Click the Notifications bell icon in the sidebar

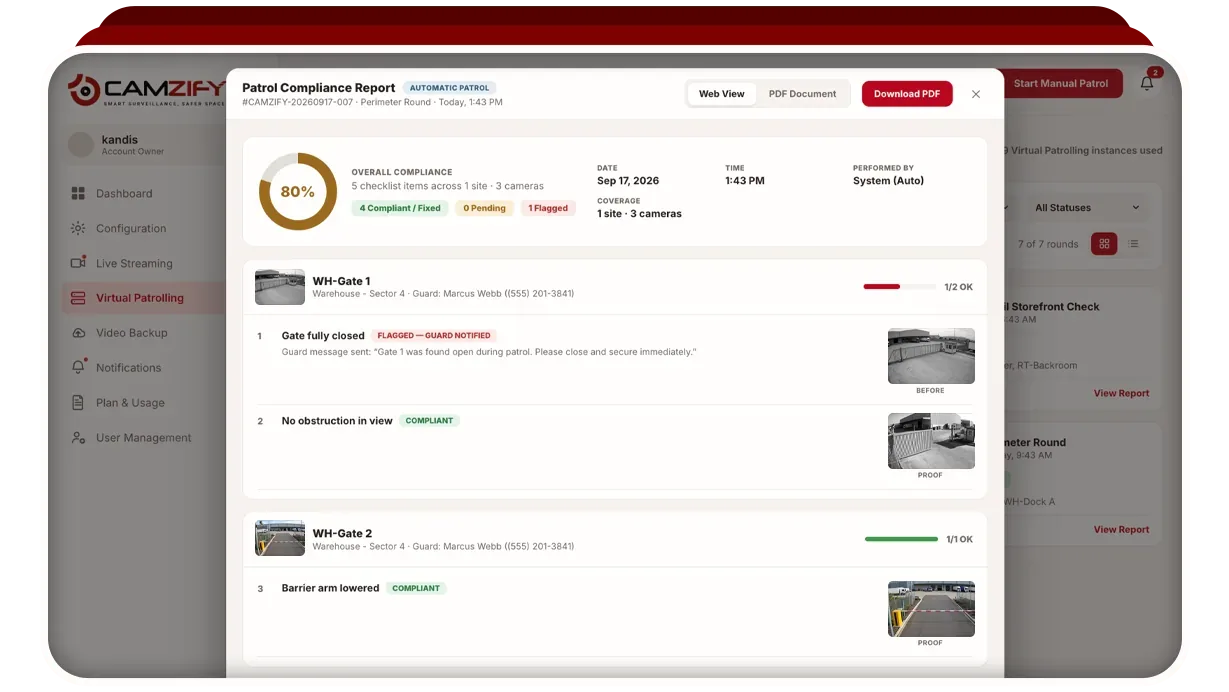[78, 367]
